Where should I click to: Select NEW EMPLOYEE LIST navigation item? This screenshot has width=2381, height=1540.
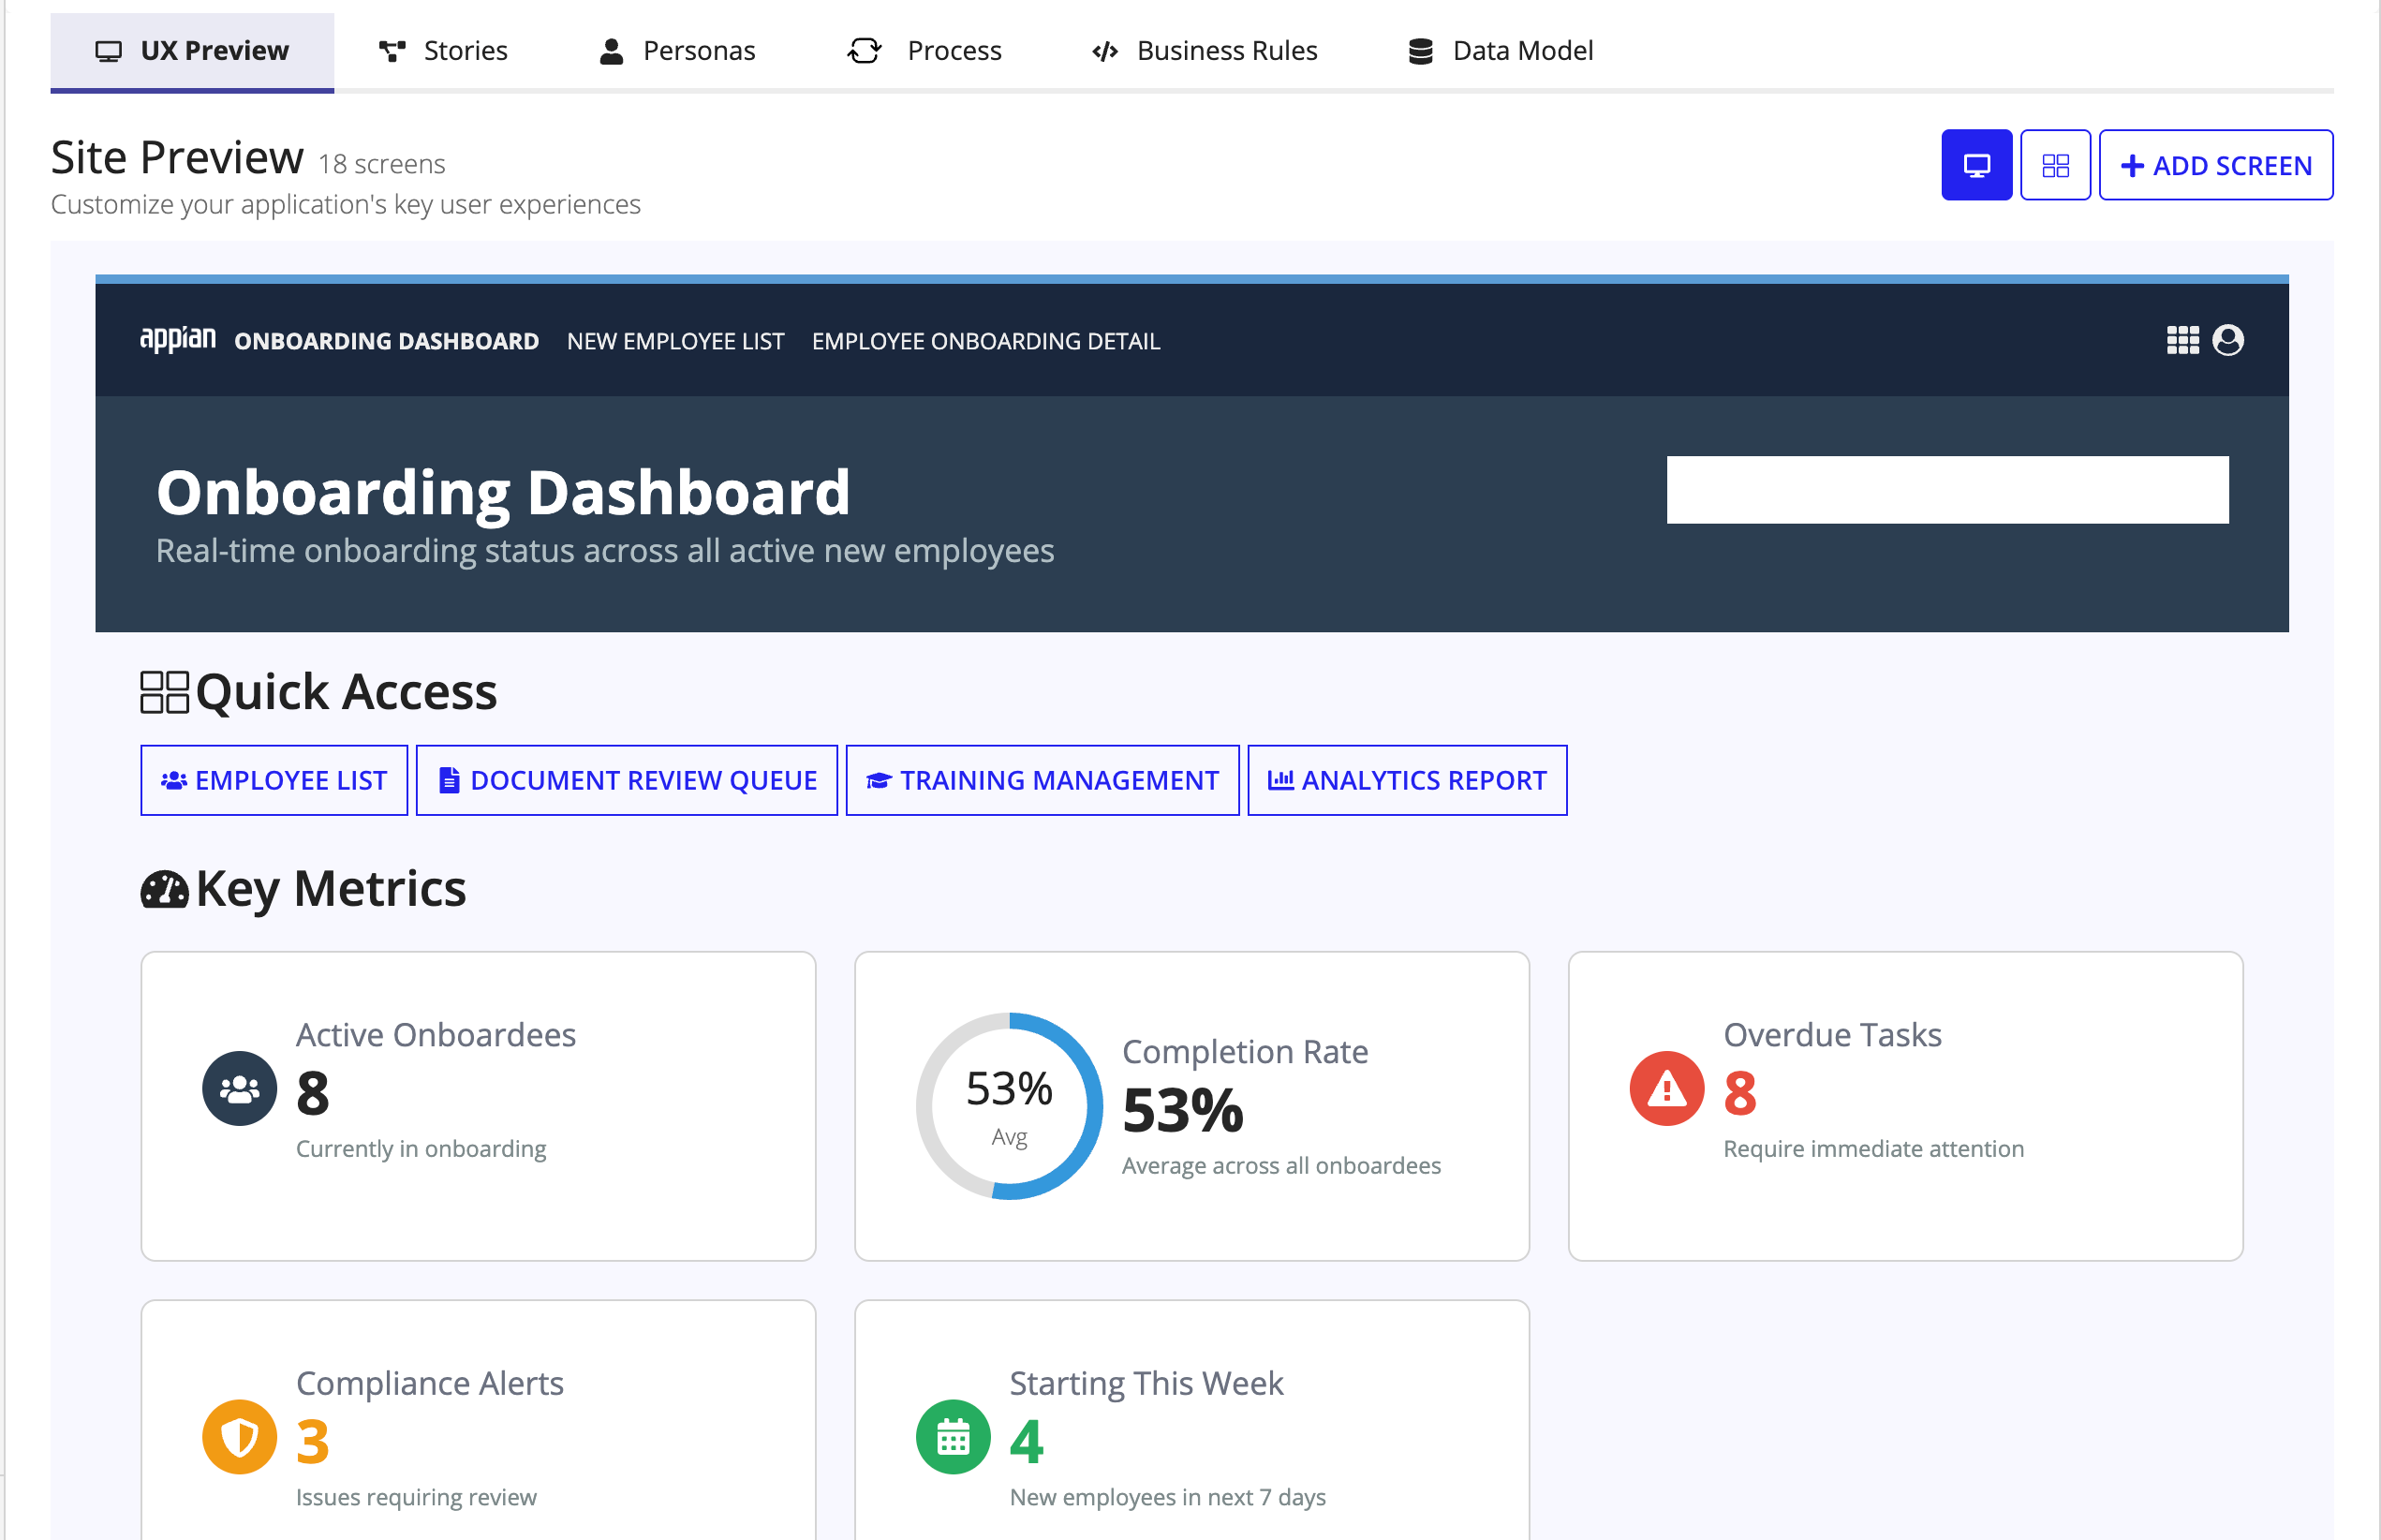click(675, 341)
